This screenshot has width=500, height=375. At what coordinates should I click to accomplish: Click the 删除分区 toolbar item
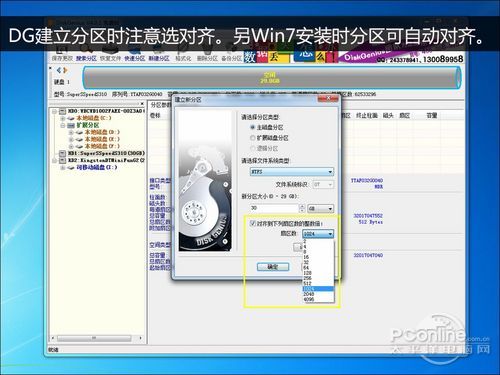tap(207, 58)
